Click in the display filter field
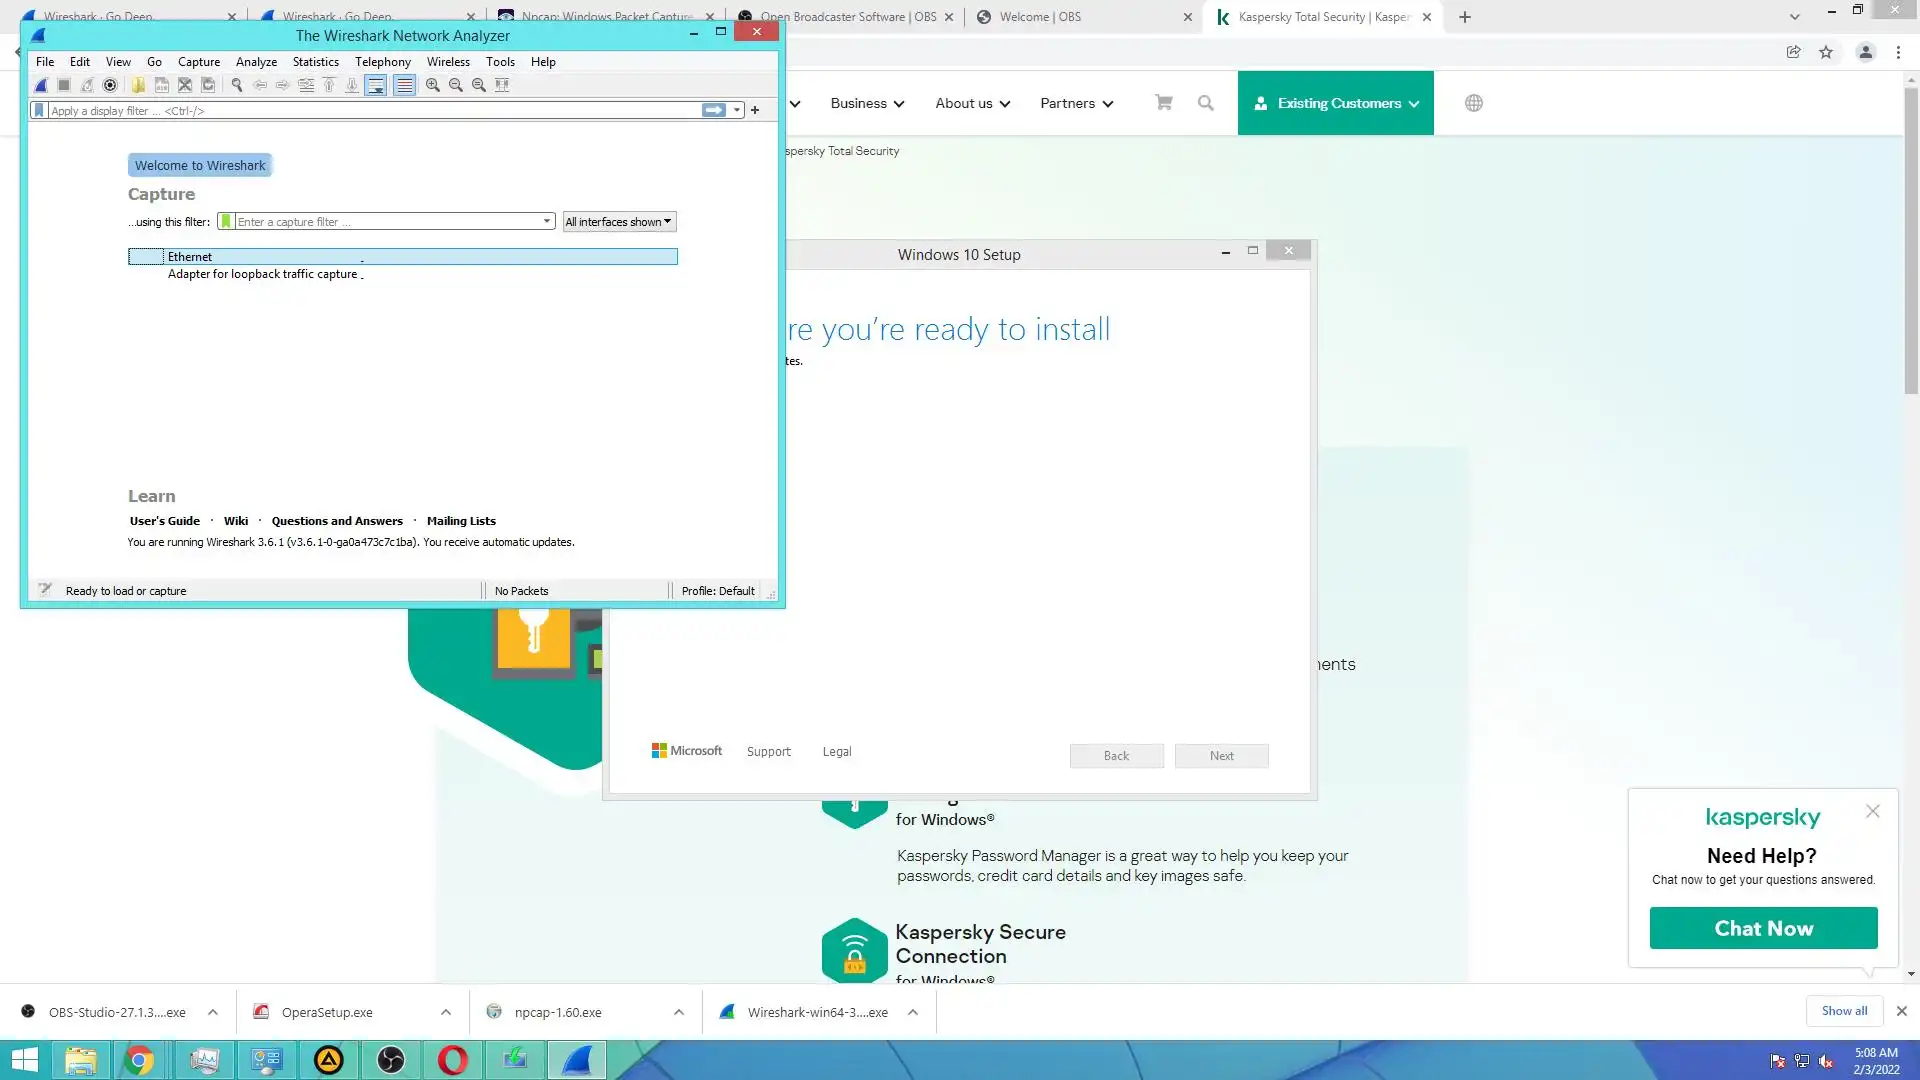The width and height of the screenshot is (1920, 1080). (x=370, y=111)
